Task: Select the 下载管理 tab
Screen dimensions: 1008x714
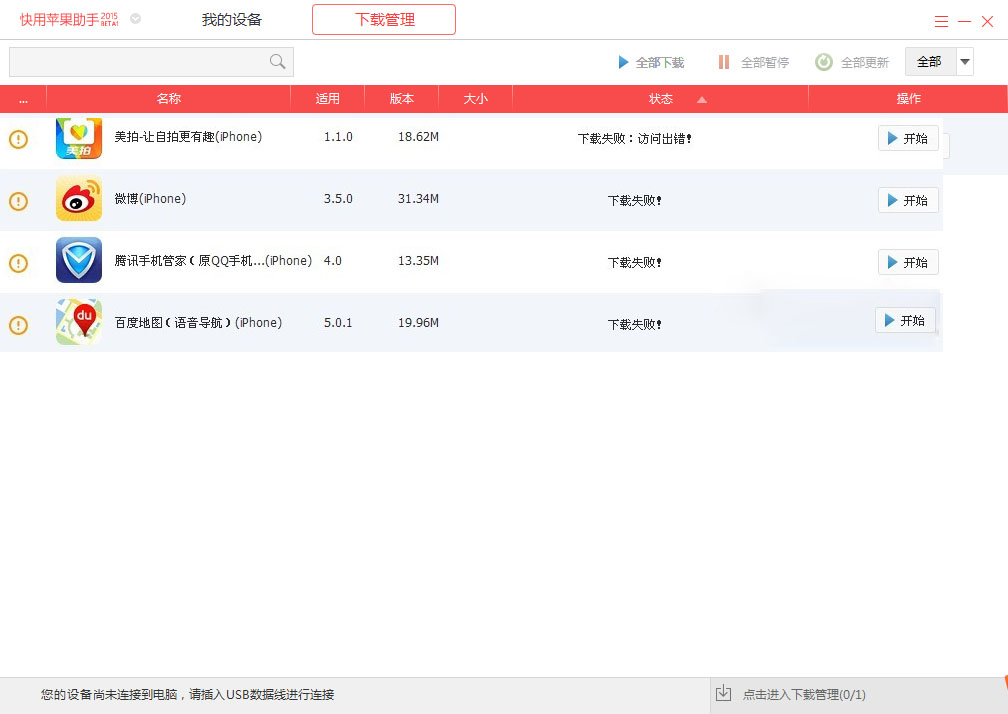Action: click(384, 20)
